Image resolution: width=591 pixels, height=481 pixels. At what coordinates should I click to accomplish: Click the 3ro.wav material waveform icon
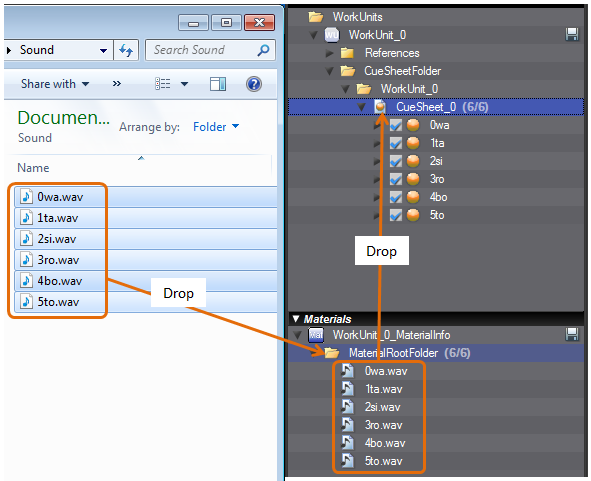(347, 425)
